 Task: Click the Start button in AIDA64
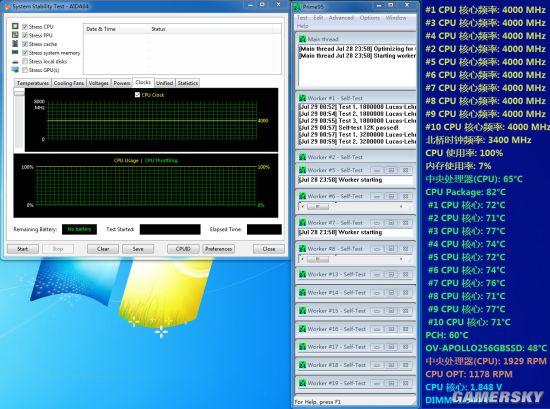[x=23, y=249]
